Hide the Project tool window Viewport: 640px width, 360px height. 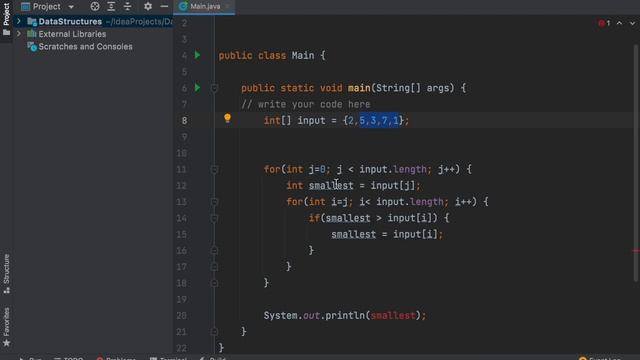click(164, 7)
